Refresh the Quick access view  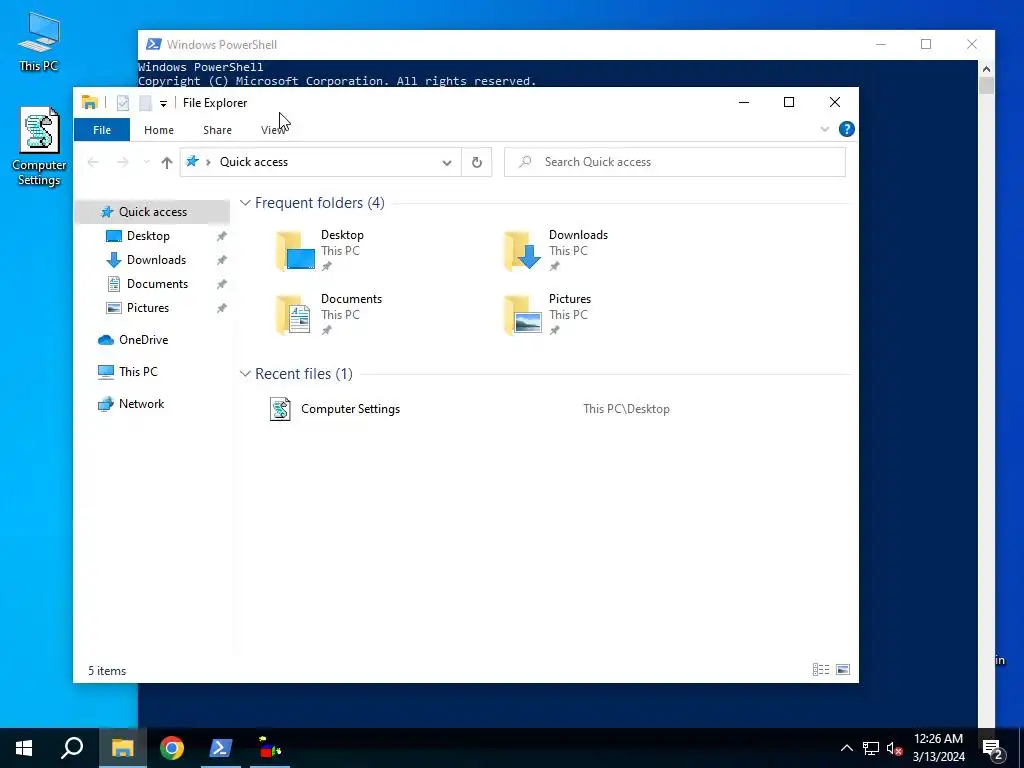[477, 162]
